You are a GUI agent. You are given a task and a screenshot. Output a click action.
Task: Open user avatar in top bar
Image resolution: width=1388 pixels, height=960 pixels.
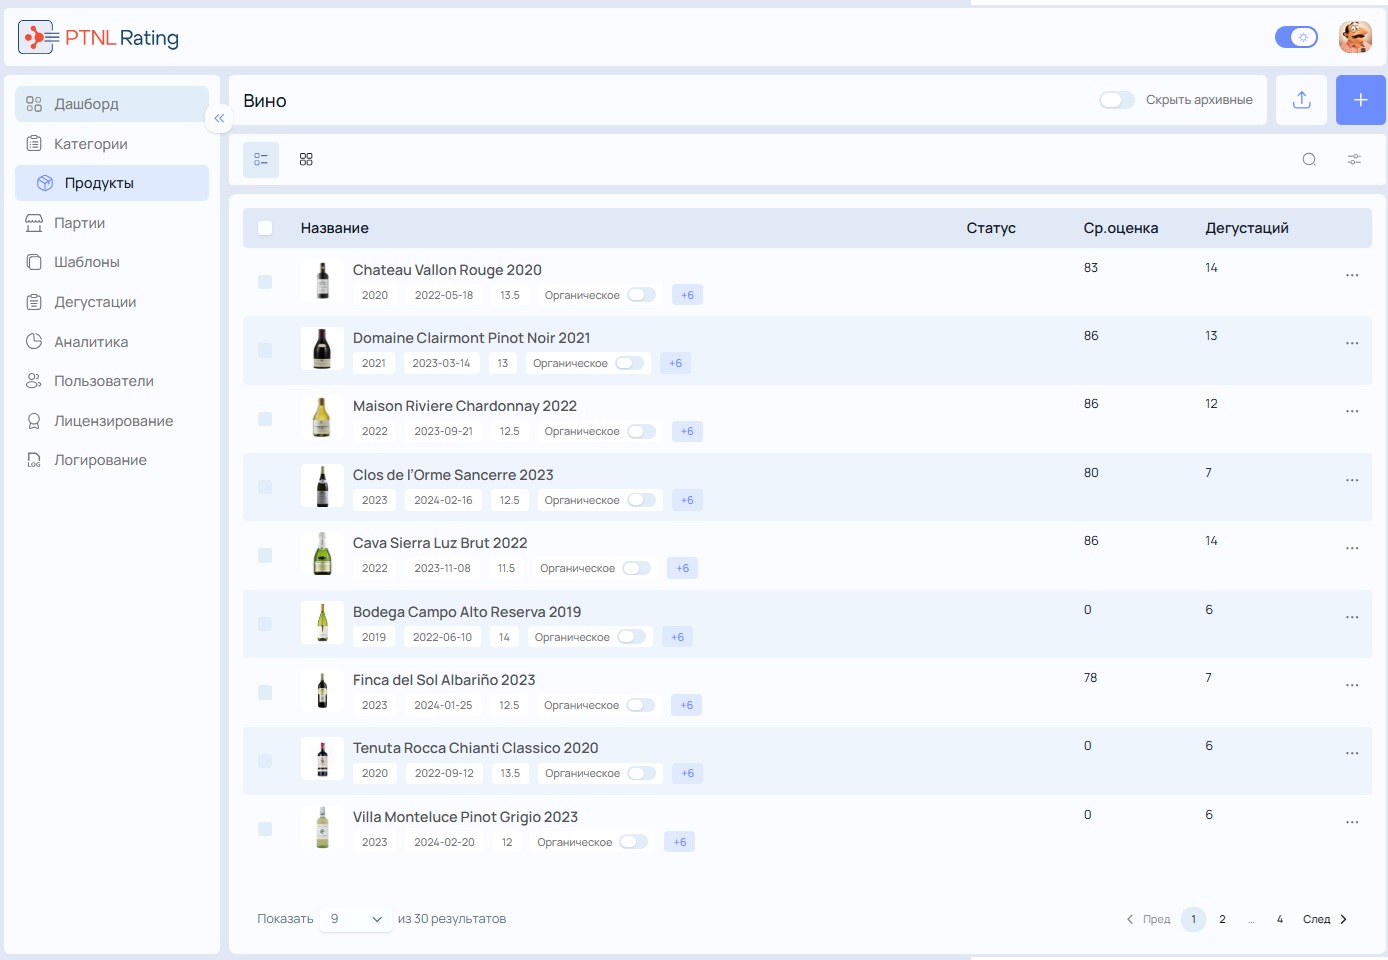click(x=1355, y=37)
